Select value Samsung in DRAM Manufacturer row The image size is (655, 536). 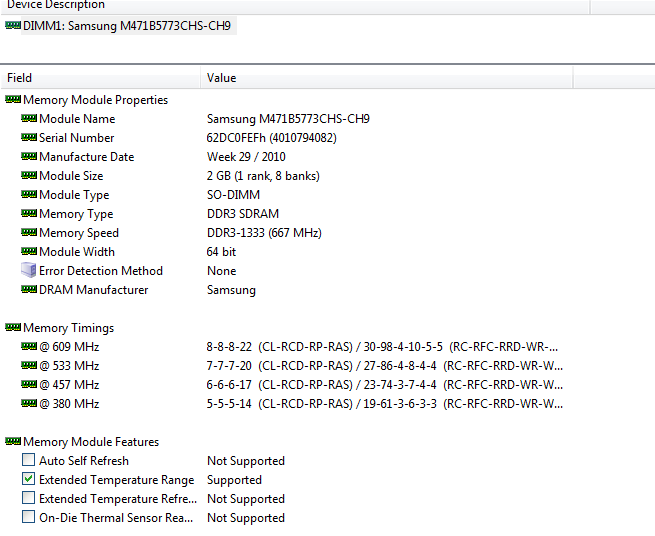tap(231, 290)
